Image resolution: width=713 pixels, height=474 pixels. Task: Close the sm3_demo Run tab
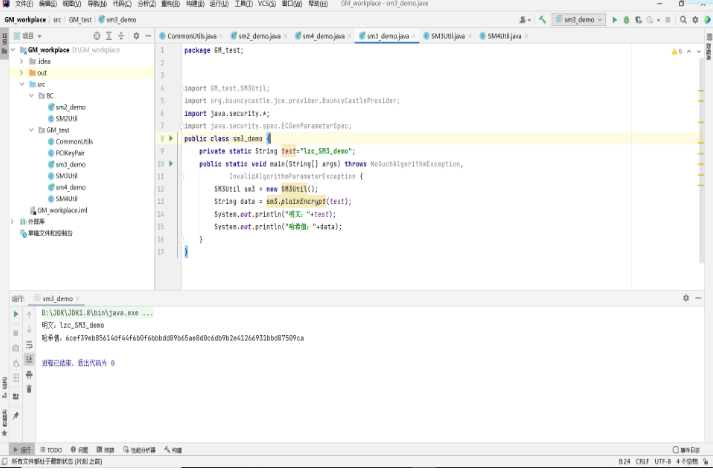78,299
